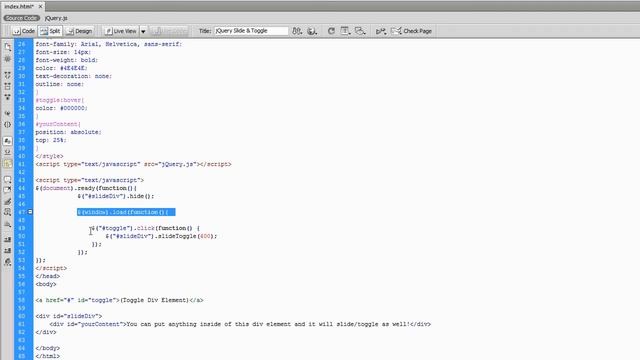This screenshot has height=360, width=640.
Task: Toggle the yellow highlighted coding toolbar icon
Action: (7, 164)
